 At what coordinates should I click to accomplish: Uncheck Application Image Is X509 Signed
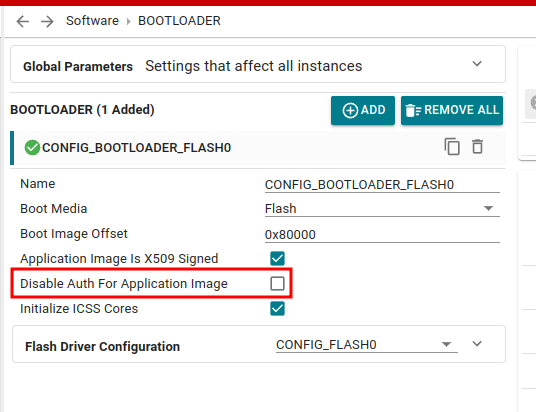277,258
